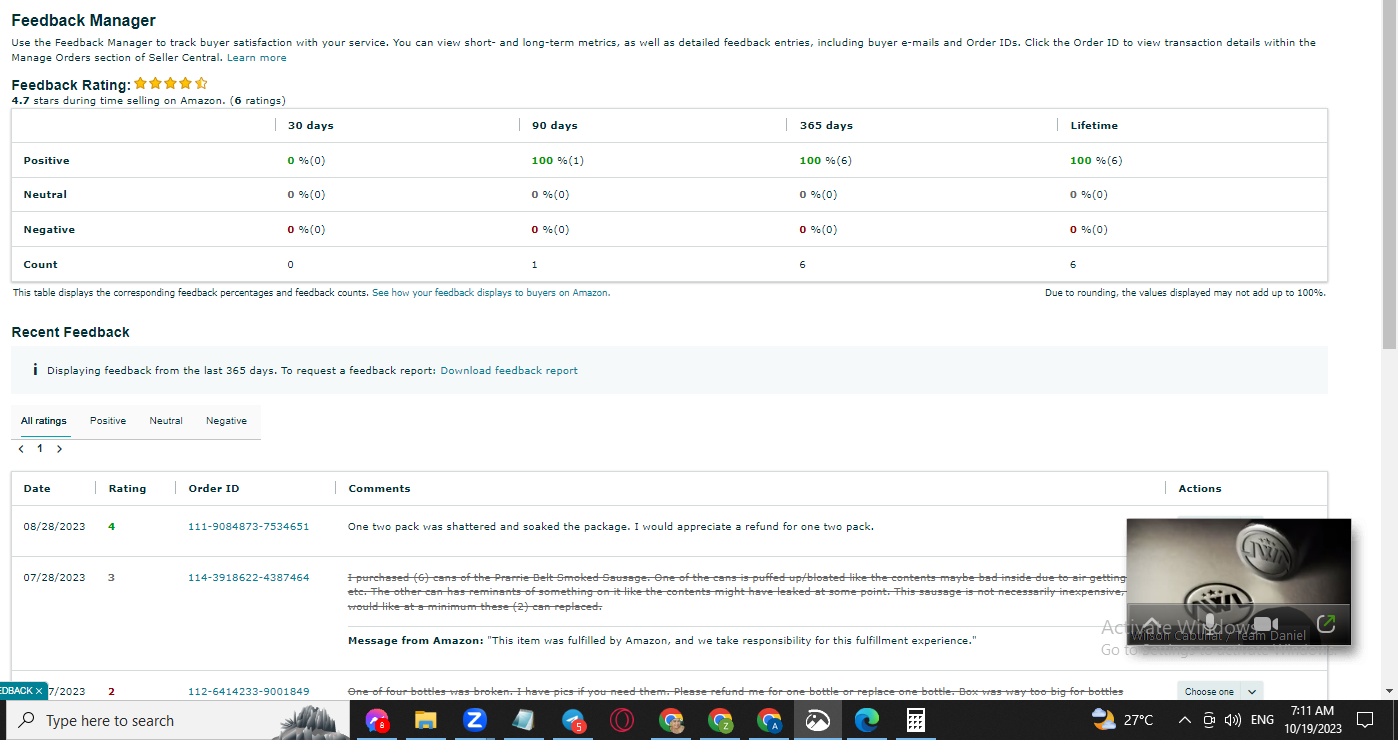The width and height of the screenshot is (1398, 740).
Task: Open how your feedback displays to buyers link
Action: [491, 293]
